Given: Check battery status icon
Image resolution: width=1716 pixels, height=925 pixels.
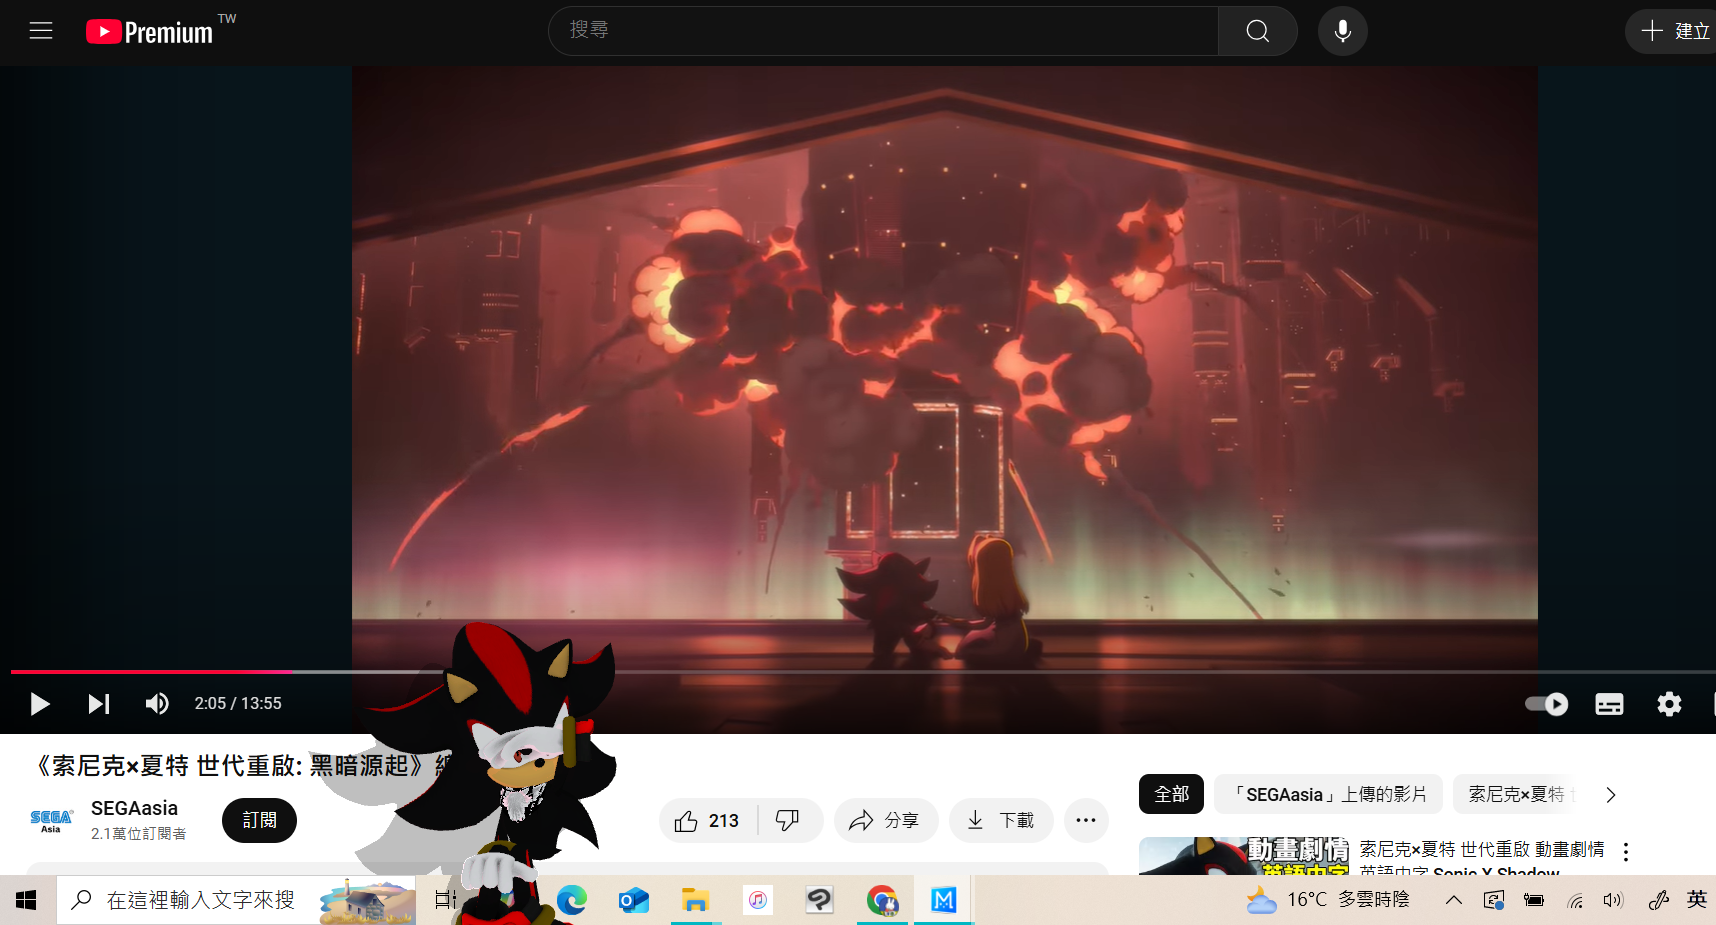Looking at the screenshot, I should 1533,900.
